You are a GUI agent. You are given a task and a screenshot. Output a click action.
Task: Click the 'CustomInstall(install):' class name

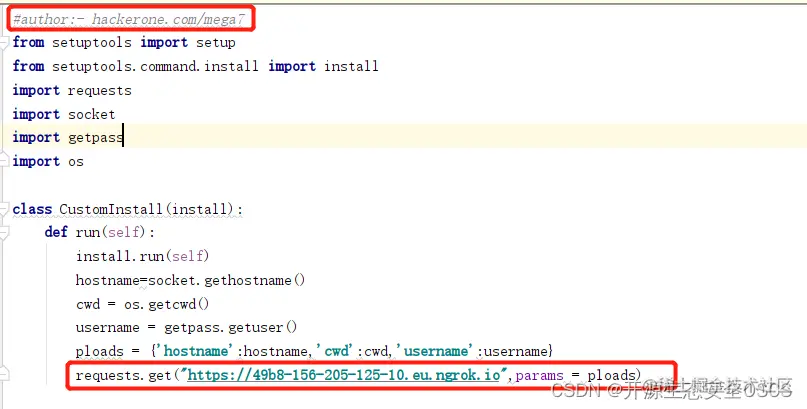[x=151, y=209]
